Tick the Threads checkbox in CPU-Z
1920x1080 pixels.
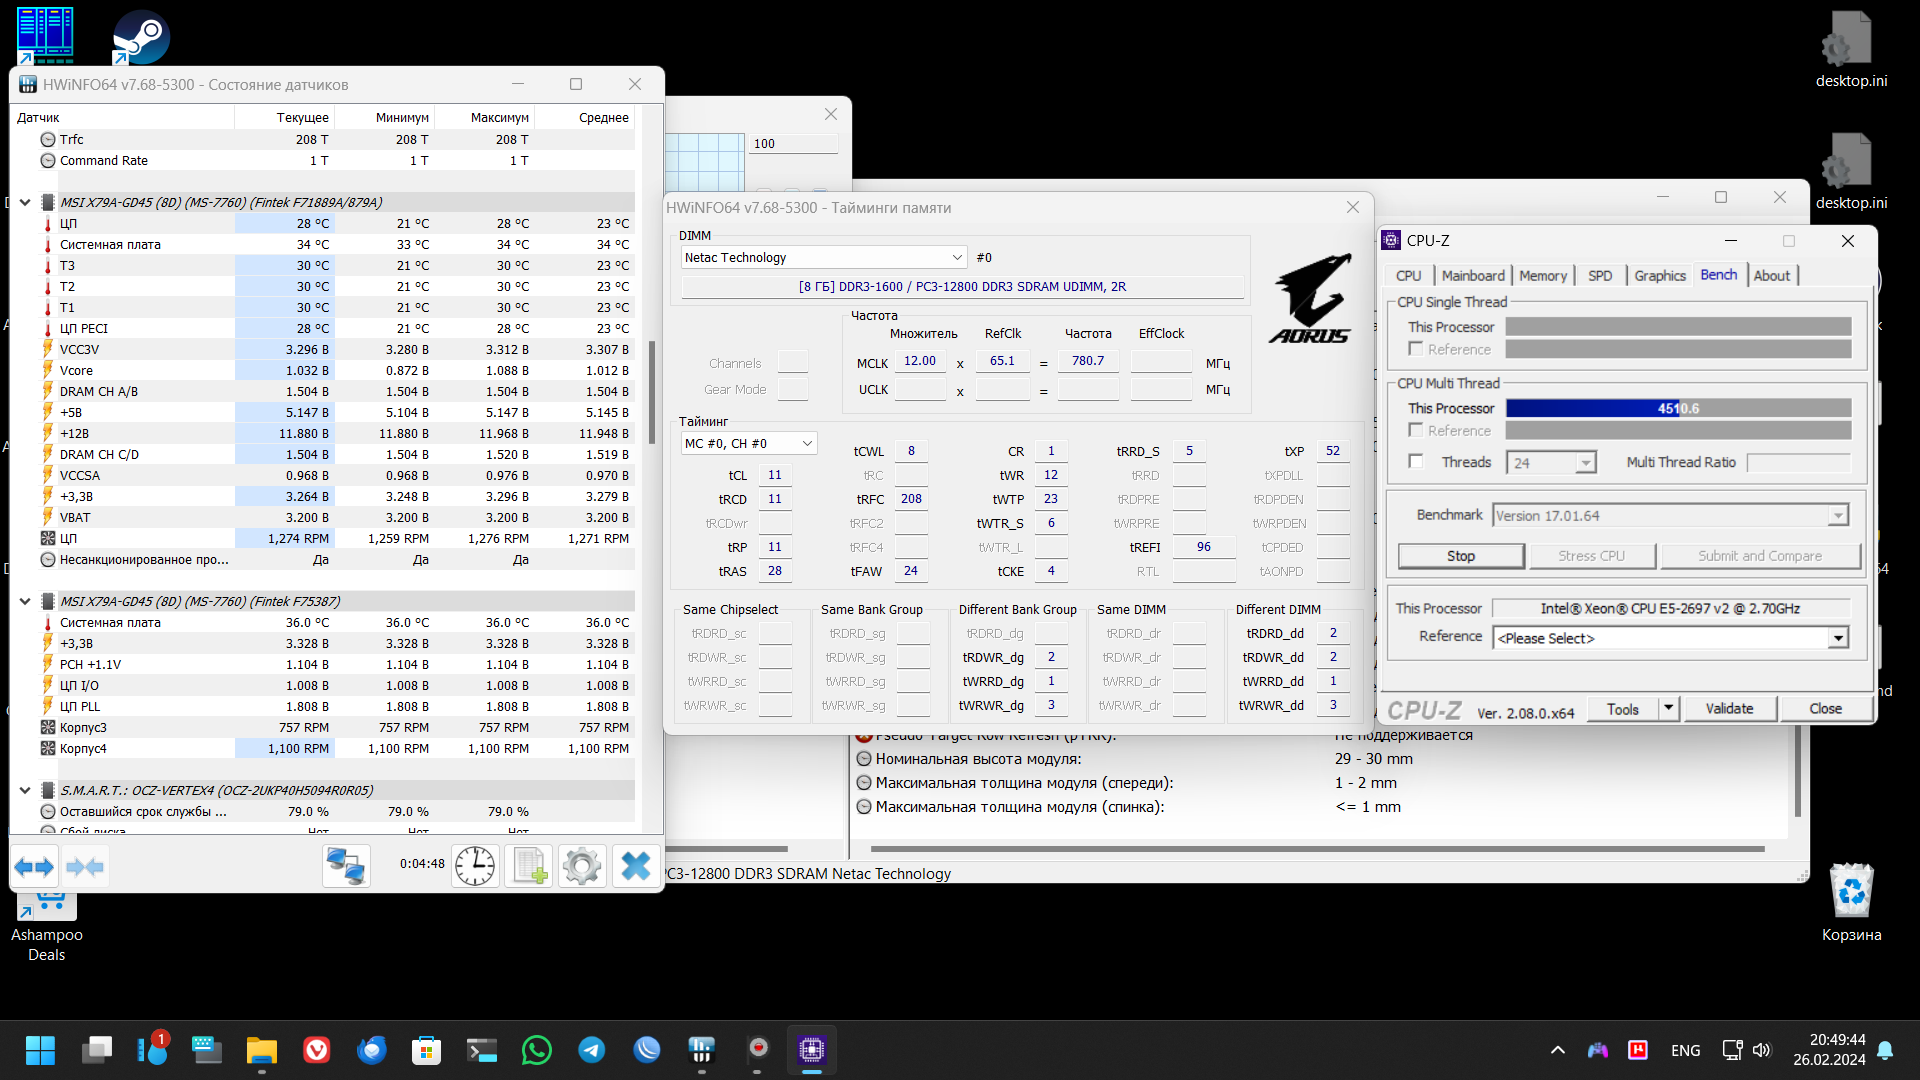[x=1416, y=462]
